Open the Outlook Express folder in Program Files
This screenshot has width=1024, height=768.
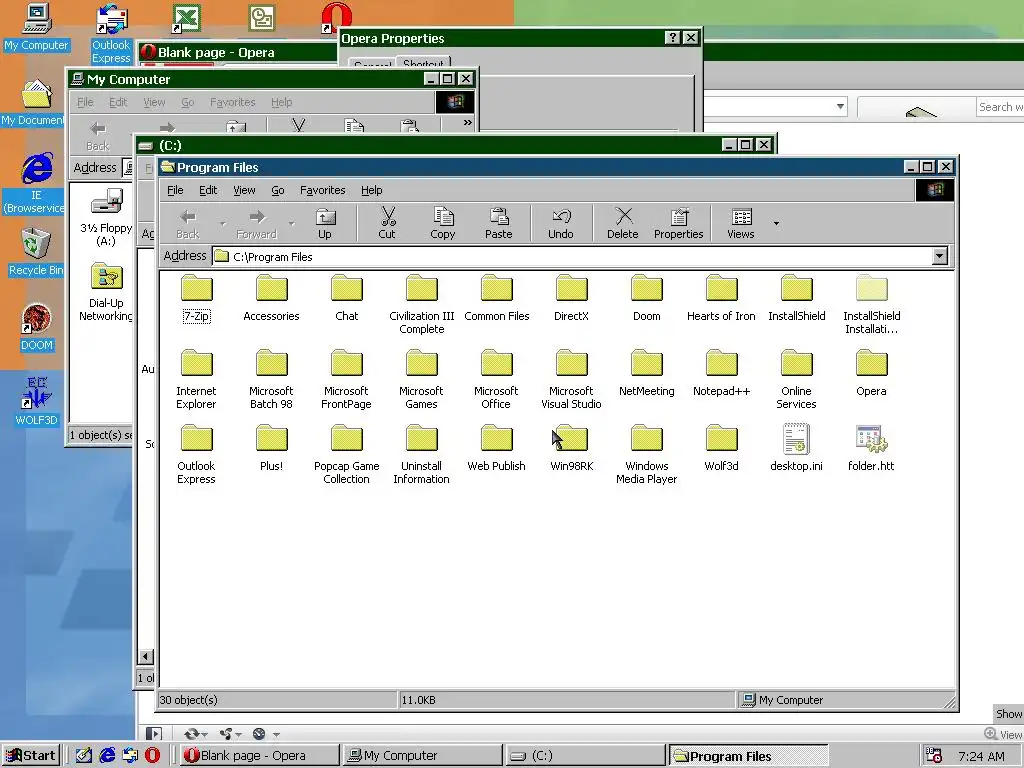tap(196, 455)
